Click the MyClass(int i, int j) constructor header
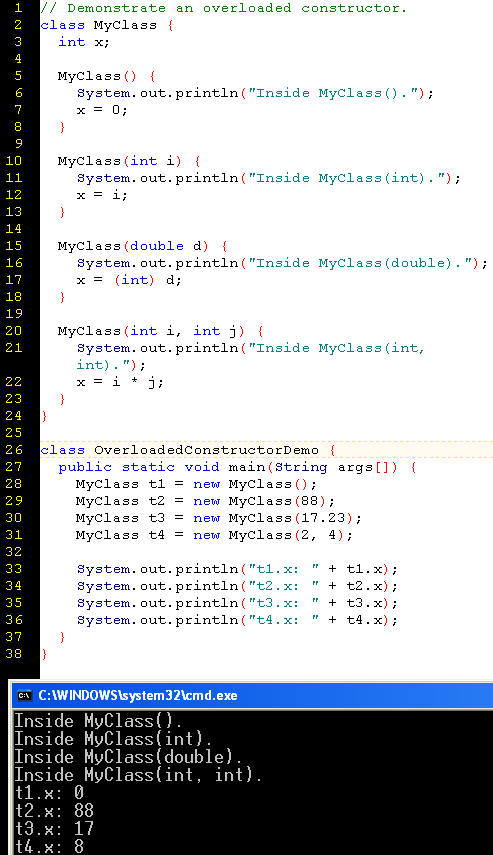This screenshot has width=493, height=855. [161, 331]
